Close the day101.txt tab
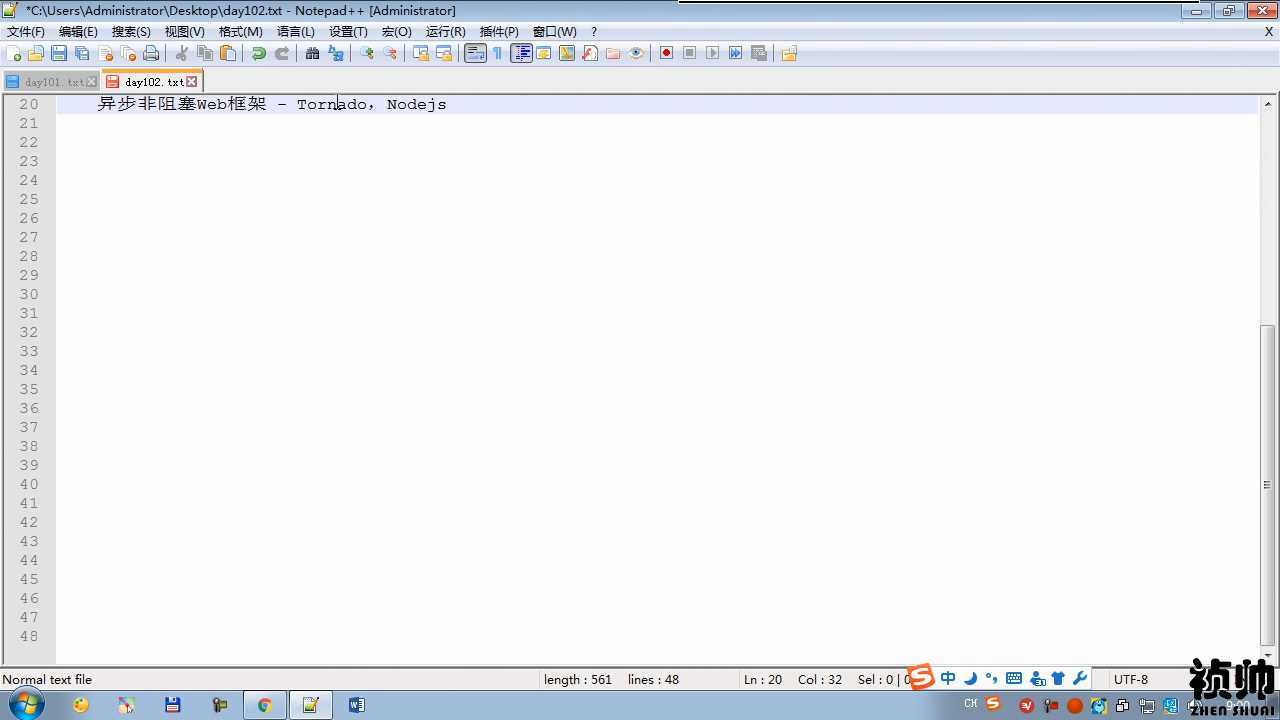This screenshot has height=720, width=1280. [92, 82]
